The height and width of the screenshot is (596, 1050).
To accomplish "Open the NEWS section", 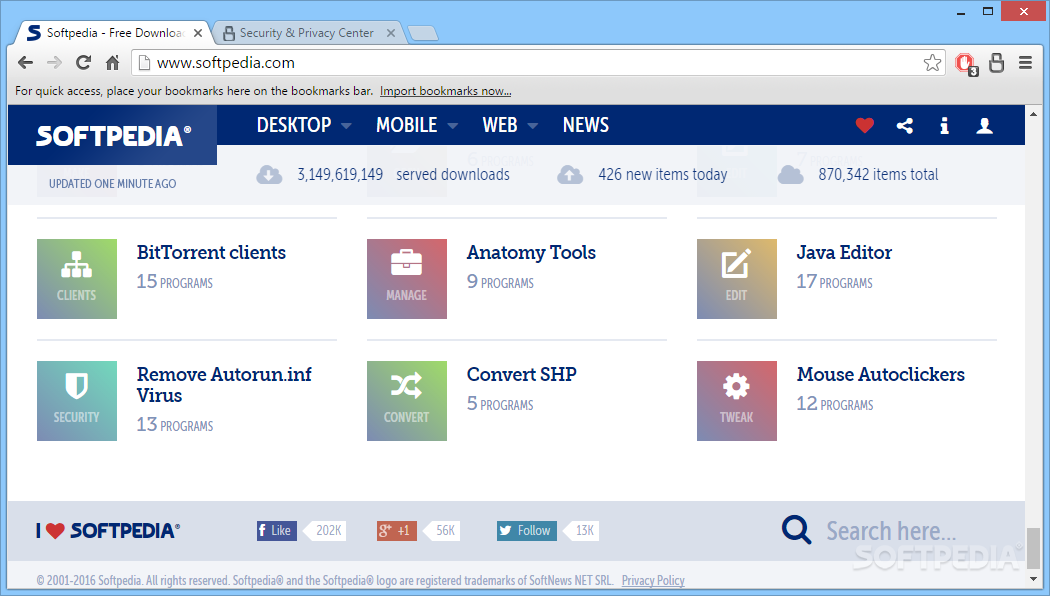I will coord(586,125).
